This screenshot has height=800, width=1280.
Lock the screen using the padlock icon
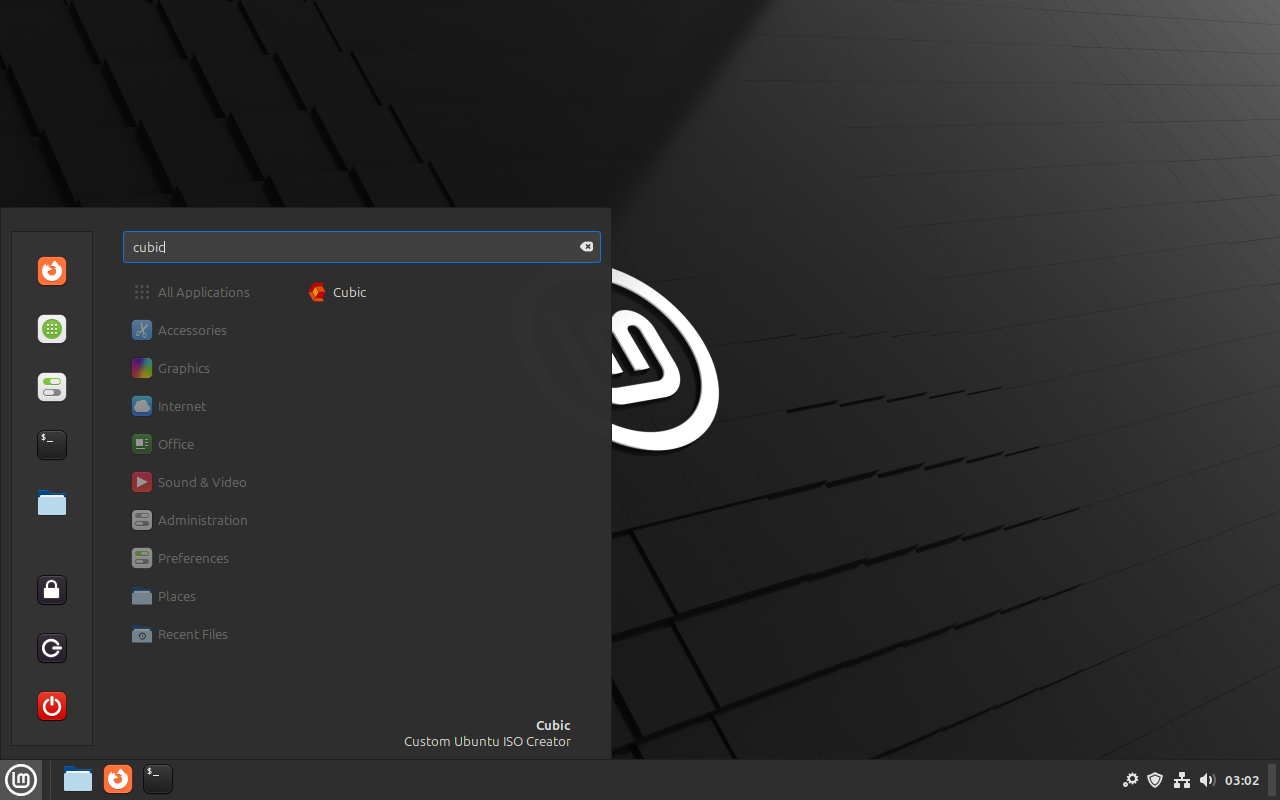click(52, 590)
